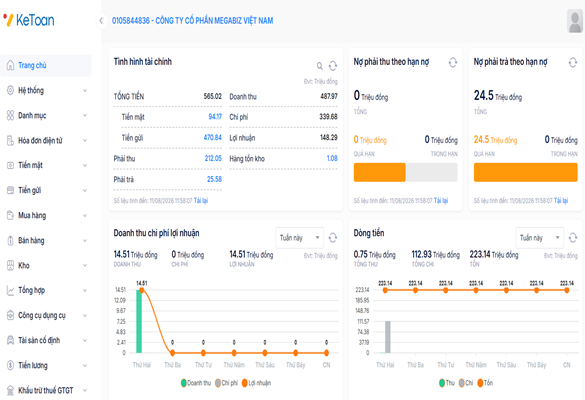Click Tải lại in Nợ phải thu panel

click(x=441, y=201)
